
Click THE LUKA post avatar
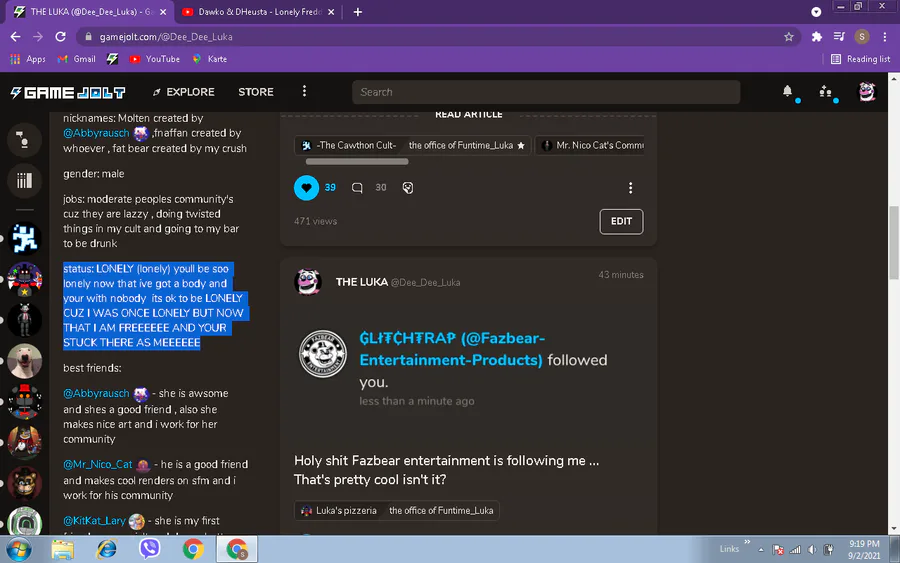click(308, 282)
